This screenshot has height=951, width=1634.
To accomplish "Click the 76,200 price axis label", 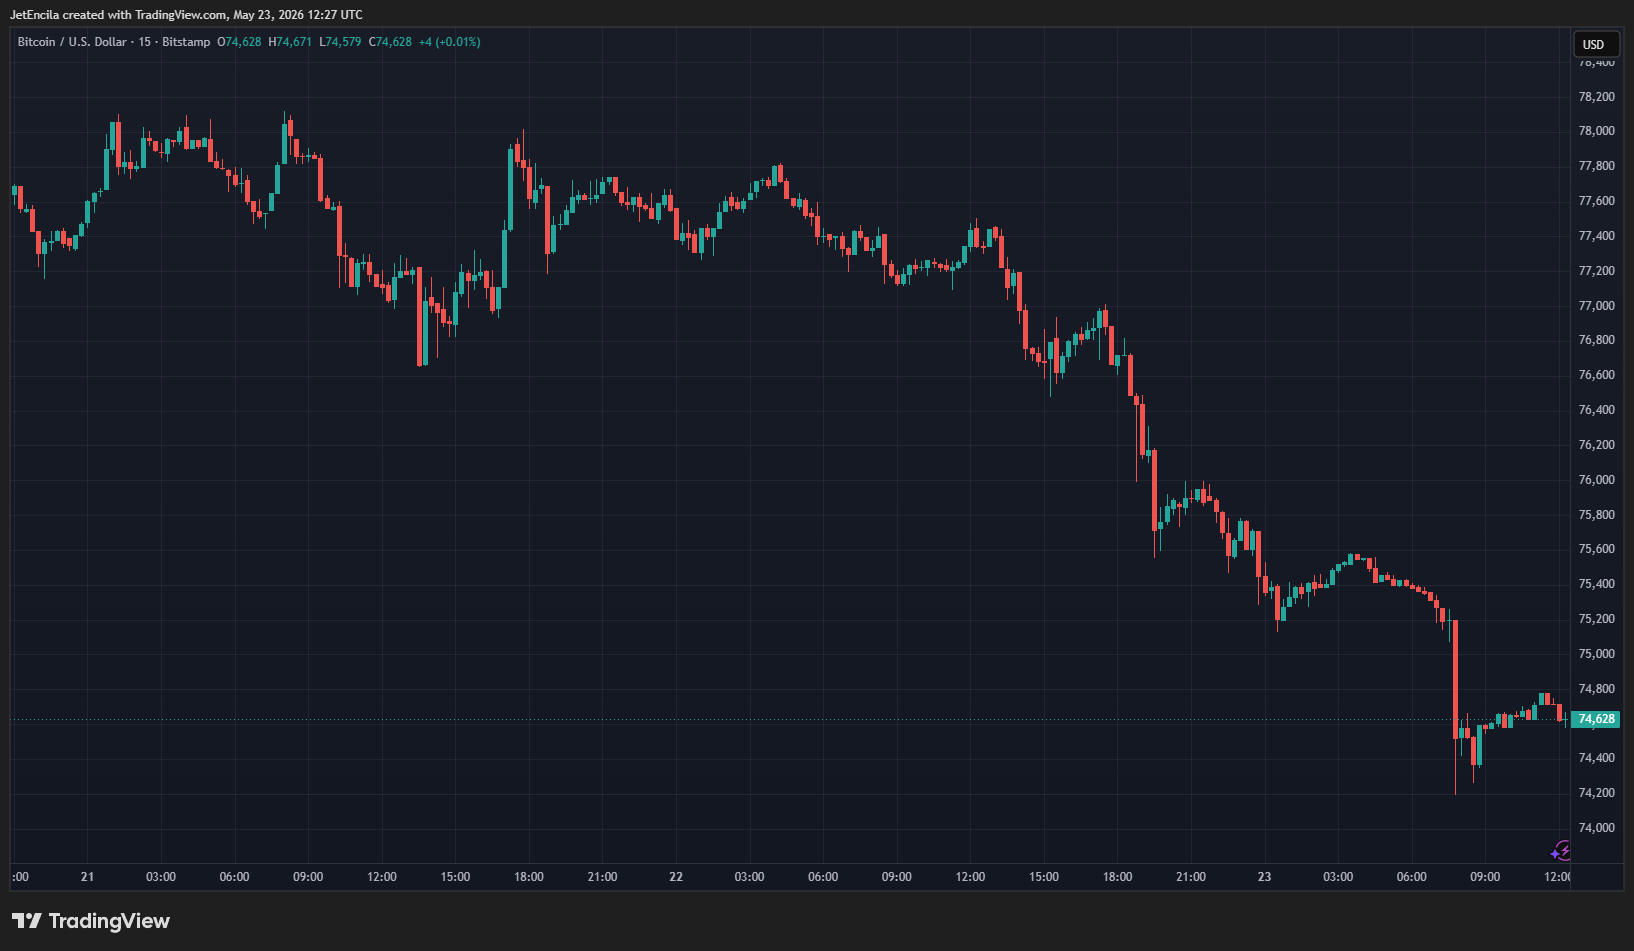I will pos(1596,445).
